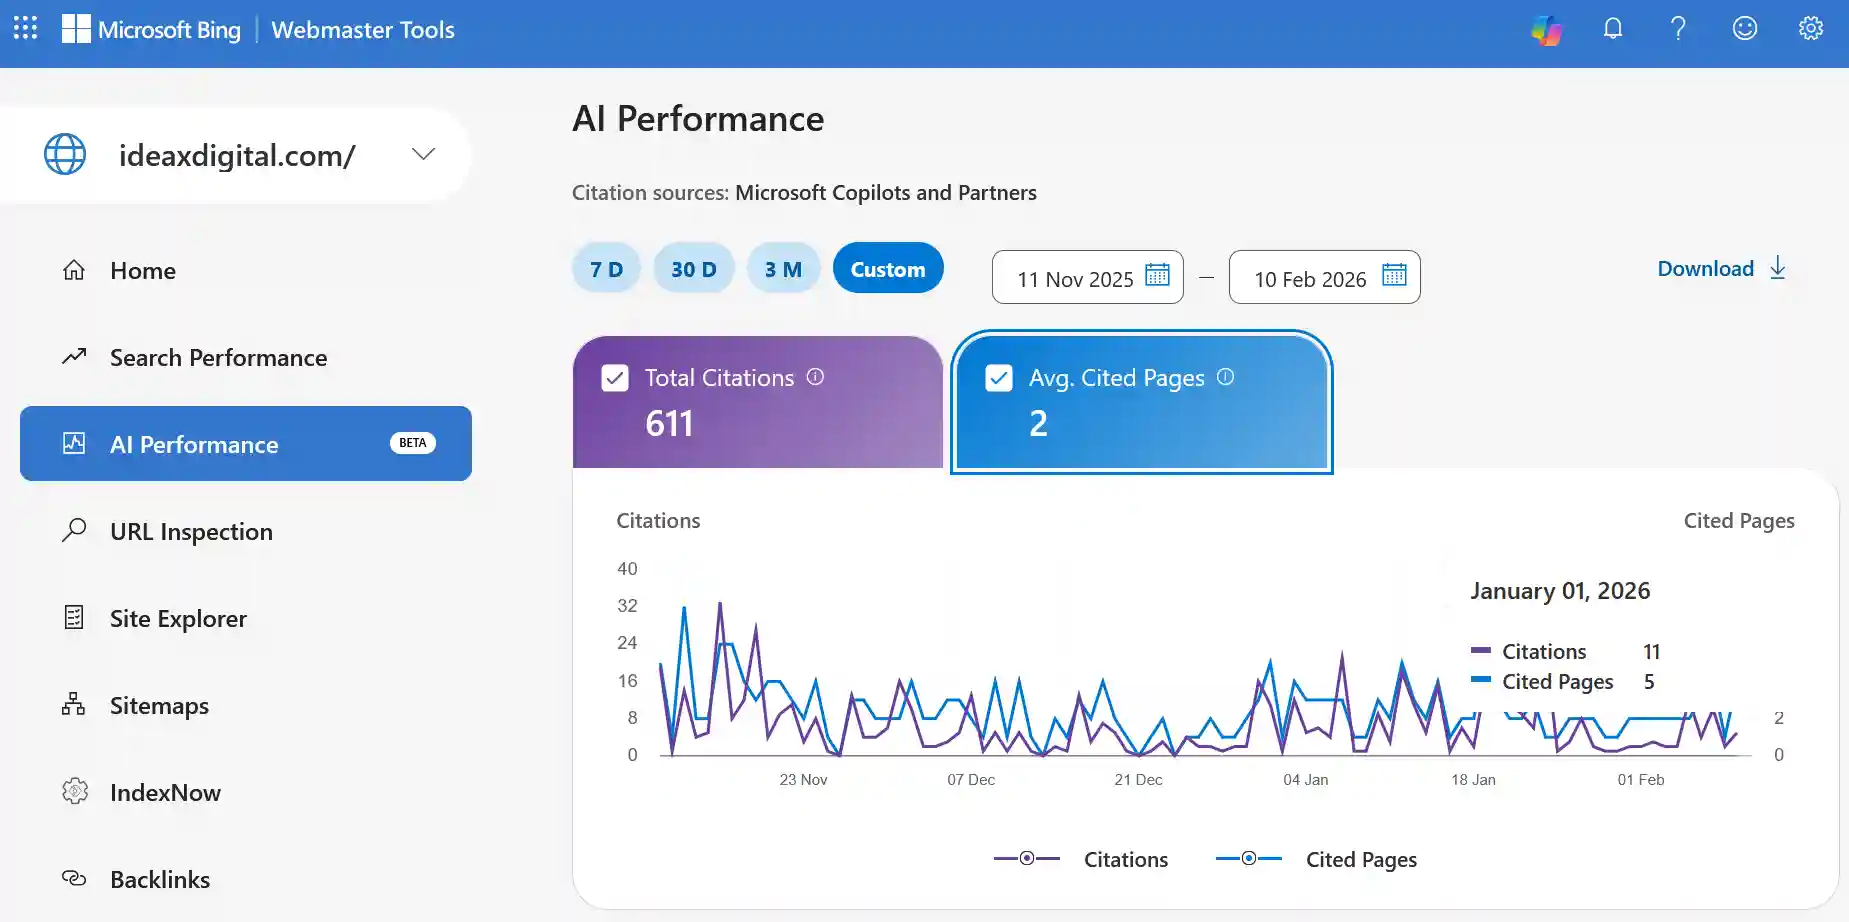
Task: Open the ideaxdigital.com/ site selector
Action: point(236,155)
